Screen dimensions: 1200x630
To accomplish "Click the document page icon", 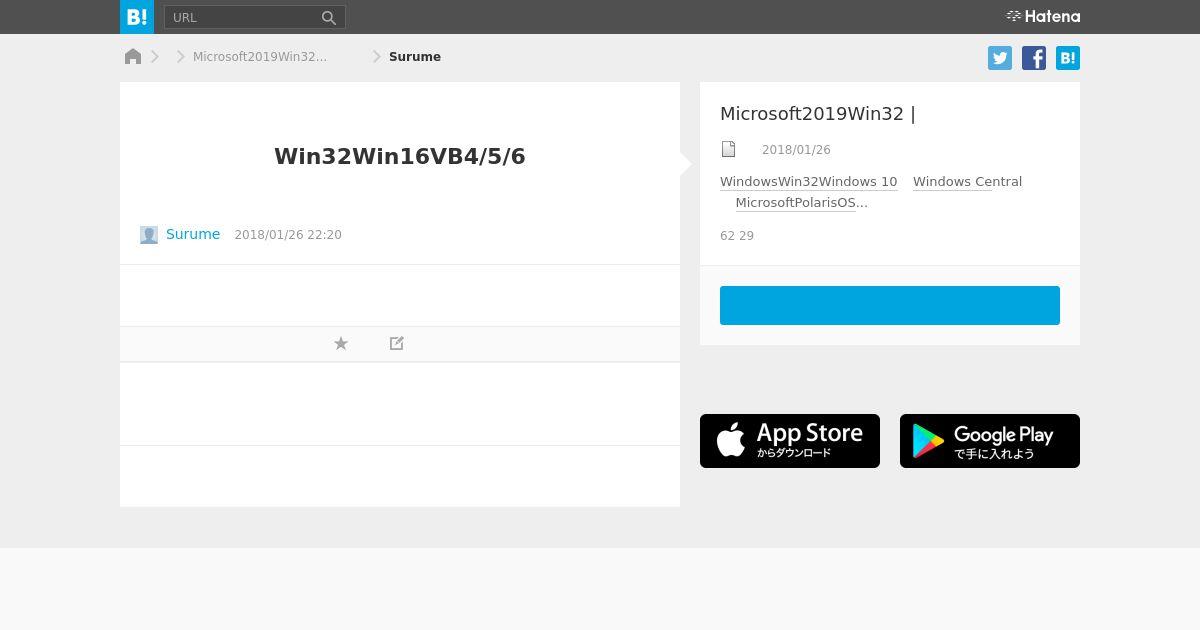I will point(729,149).
